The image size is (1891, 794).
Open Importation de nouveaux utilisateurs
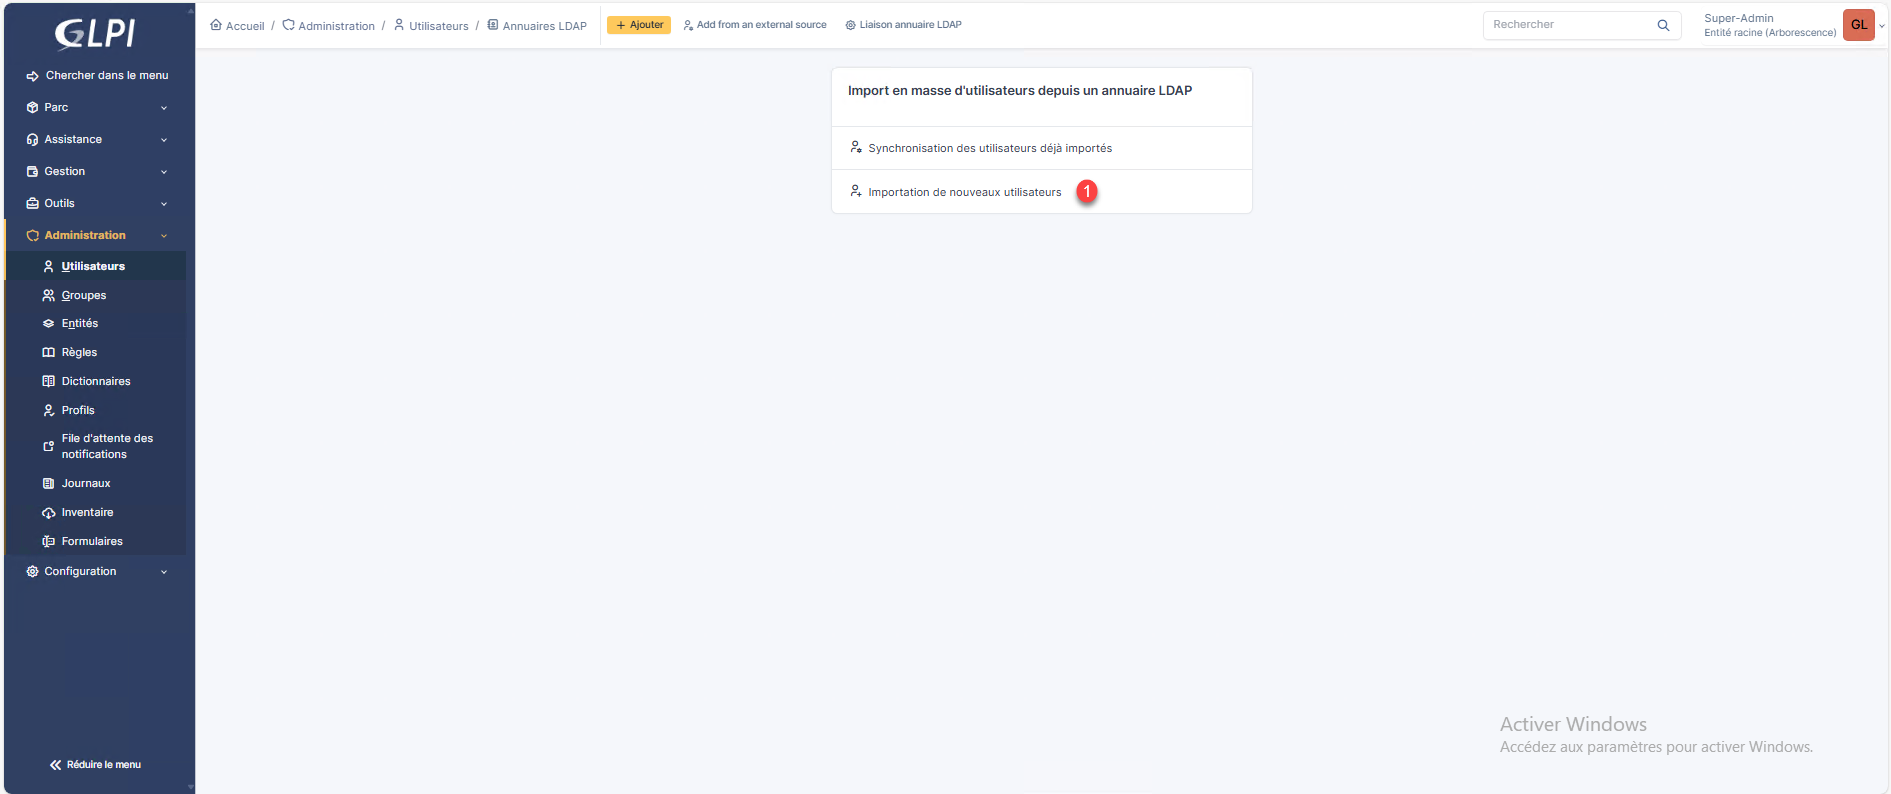(x=964, y=192)
